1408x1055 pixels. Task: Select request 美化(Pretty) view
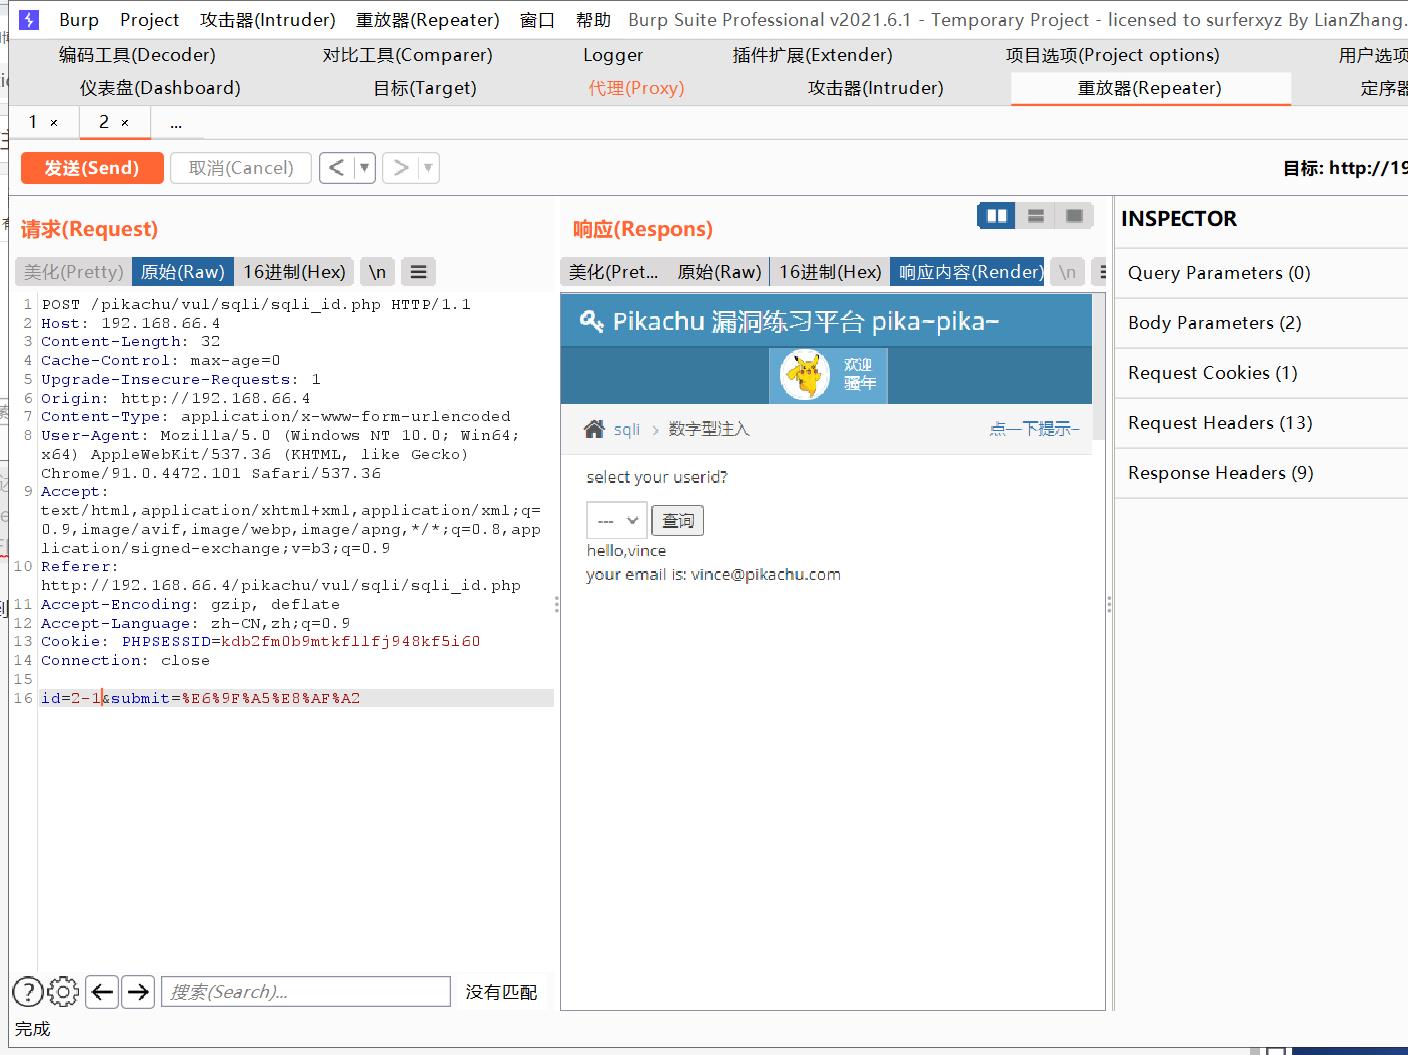click(x=74, y=272)
